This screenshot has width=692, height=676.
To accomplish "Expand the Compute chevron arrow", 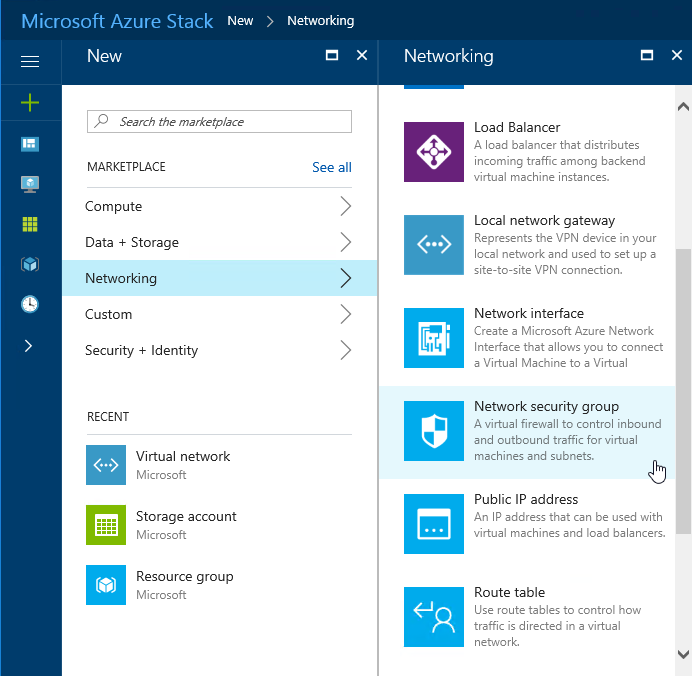I will (346, 206).
